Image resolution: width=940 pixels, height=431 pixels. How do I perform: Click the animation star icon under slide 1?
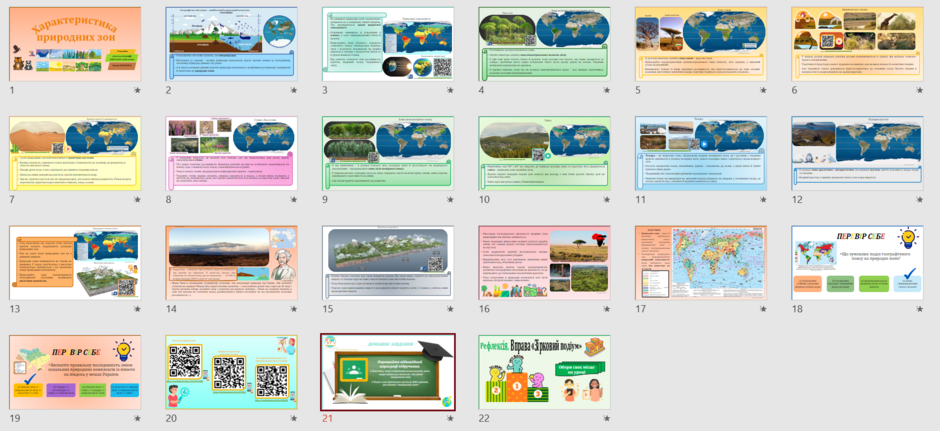(137, 91)
